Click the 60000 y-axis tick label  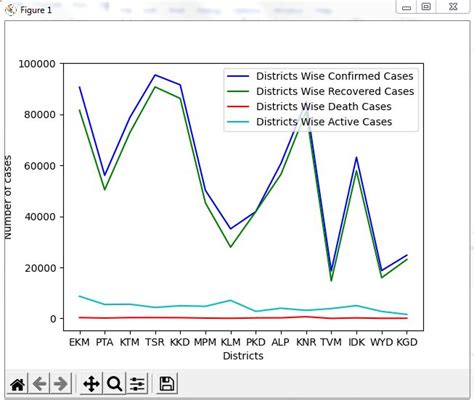coord(40,166)
